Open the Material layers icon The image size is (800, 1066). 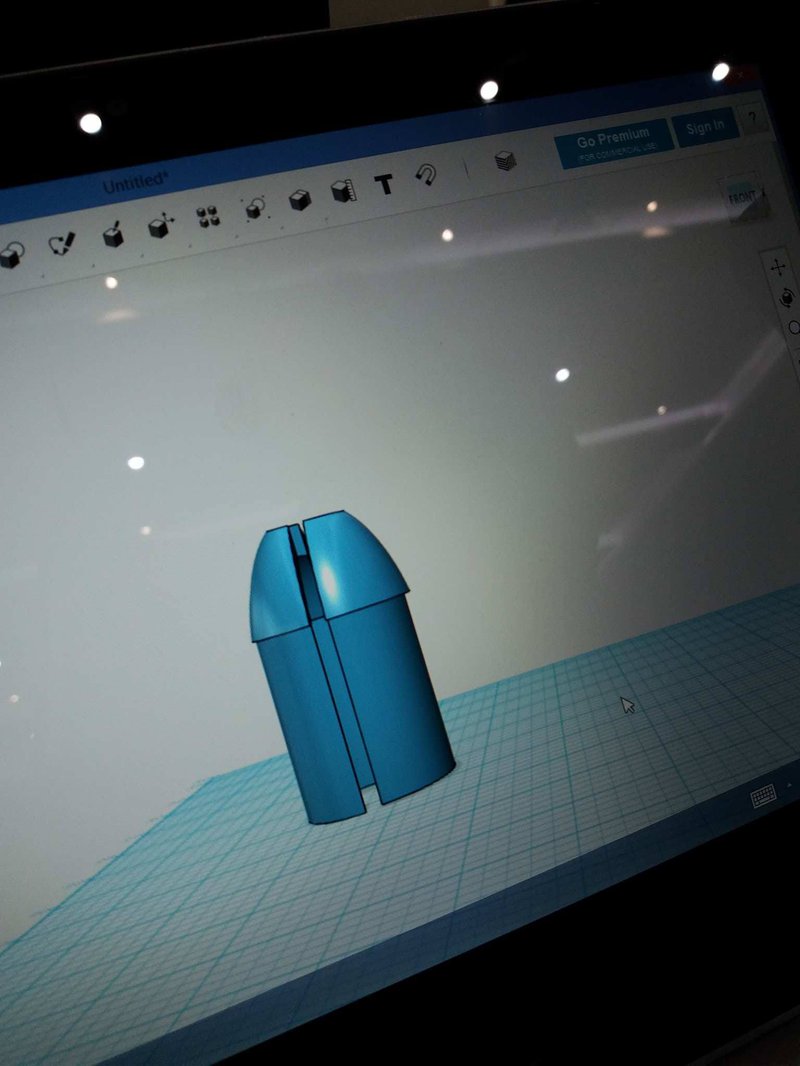506,160
